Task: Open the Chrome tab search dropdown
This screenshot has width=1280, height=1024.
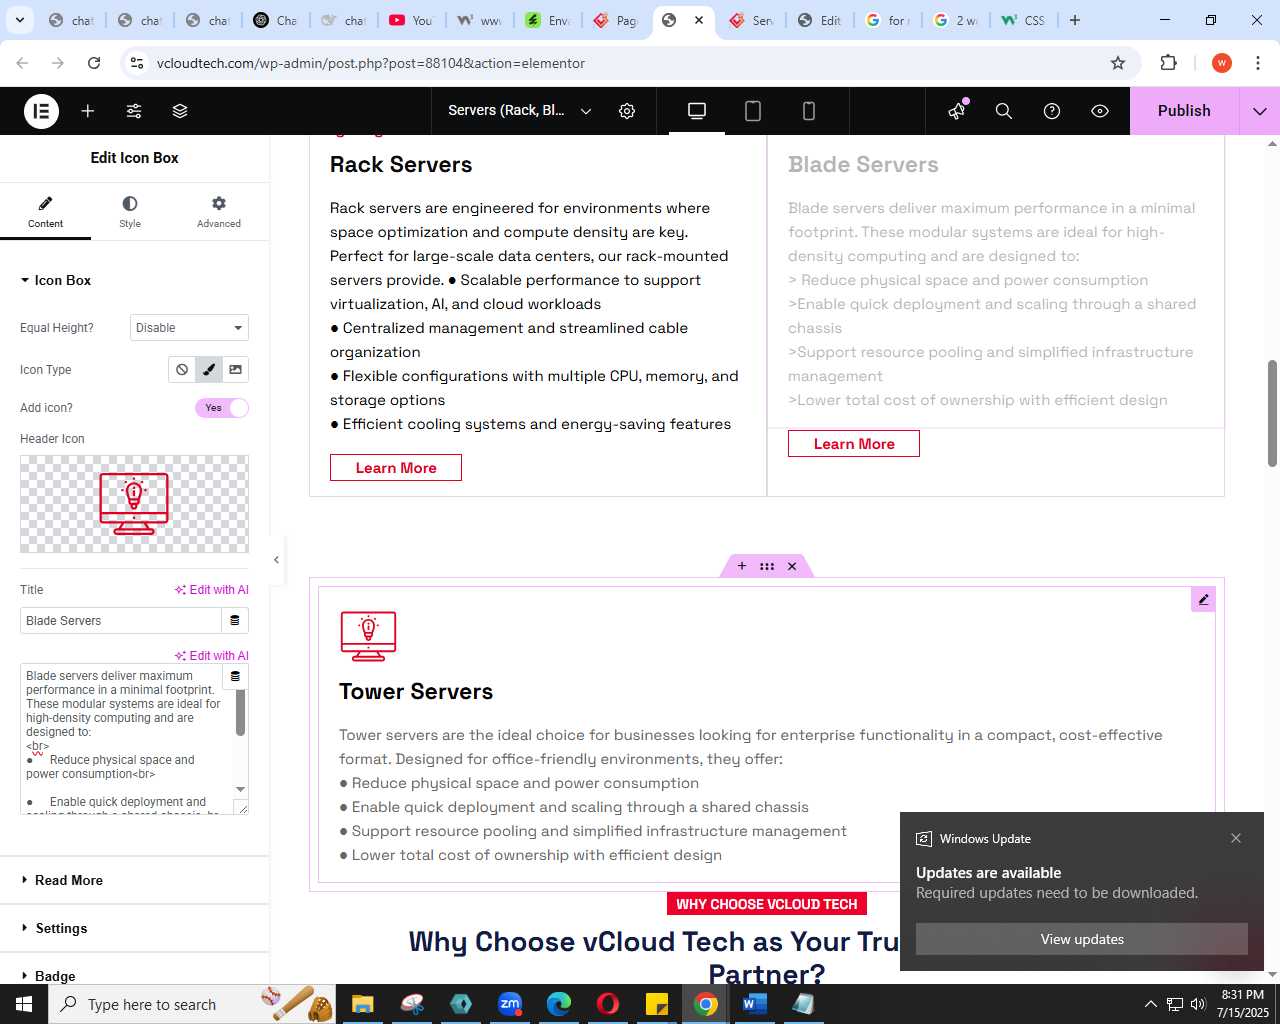Action: tap(19, 20)
